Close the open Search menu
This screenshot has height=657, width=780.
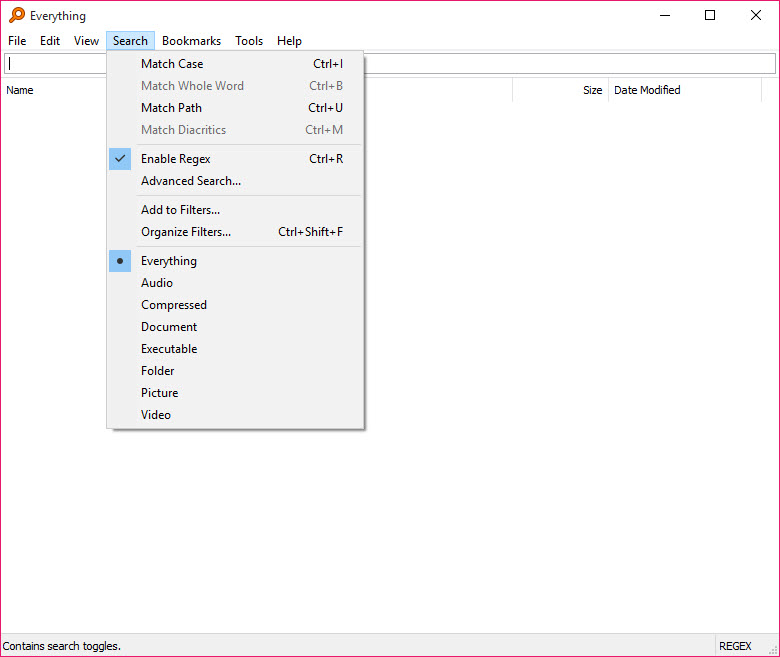coord(130,41)
